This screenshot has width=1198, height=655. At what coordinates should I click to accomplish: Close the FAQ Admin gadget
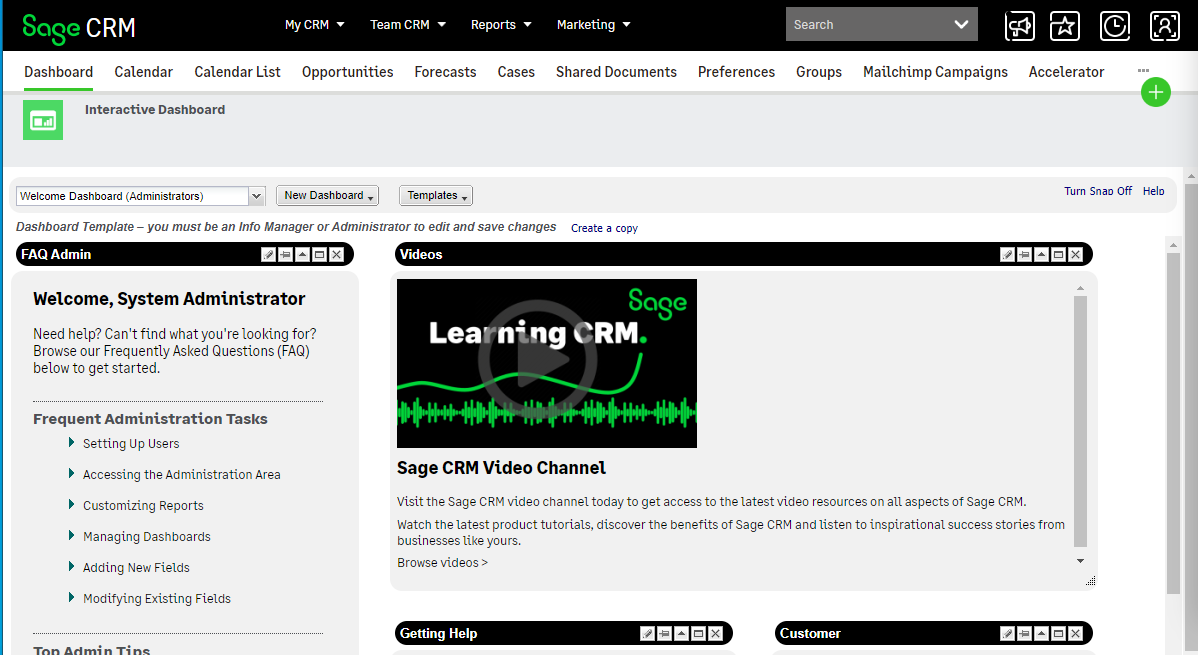coord(336,255)
